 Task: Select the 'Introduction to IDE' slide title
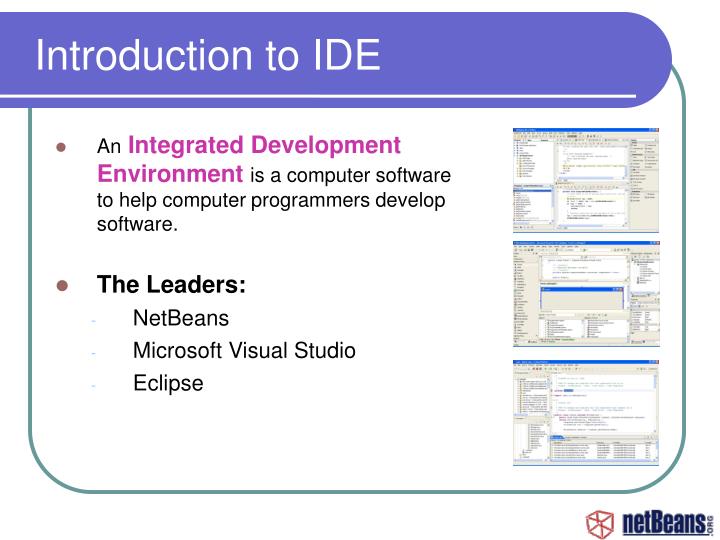click(208, 54)
